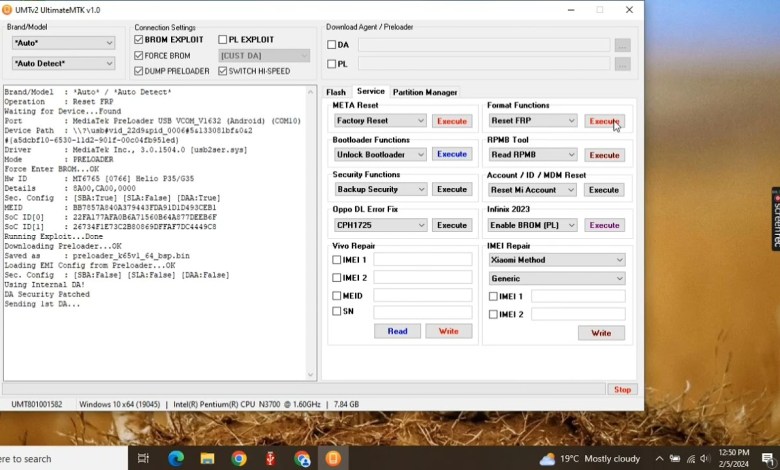Enable Vivo Repair IMEI 1 checkbox
Image resolution: width=780 pixels, height=470 pixels.
coord(337,260)
